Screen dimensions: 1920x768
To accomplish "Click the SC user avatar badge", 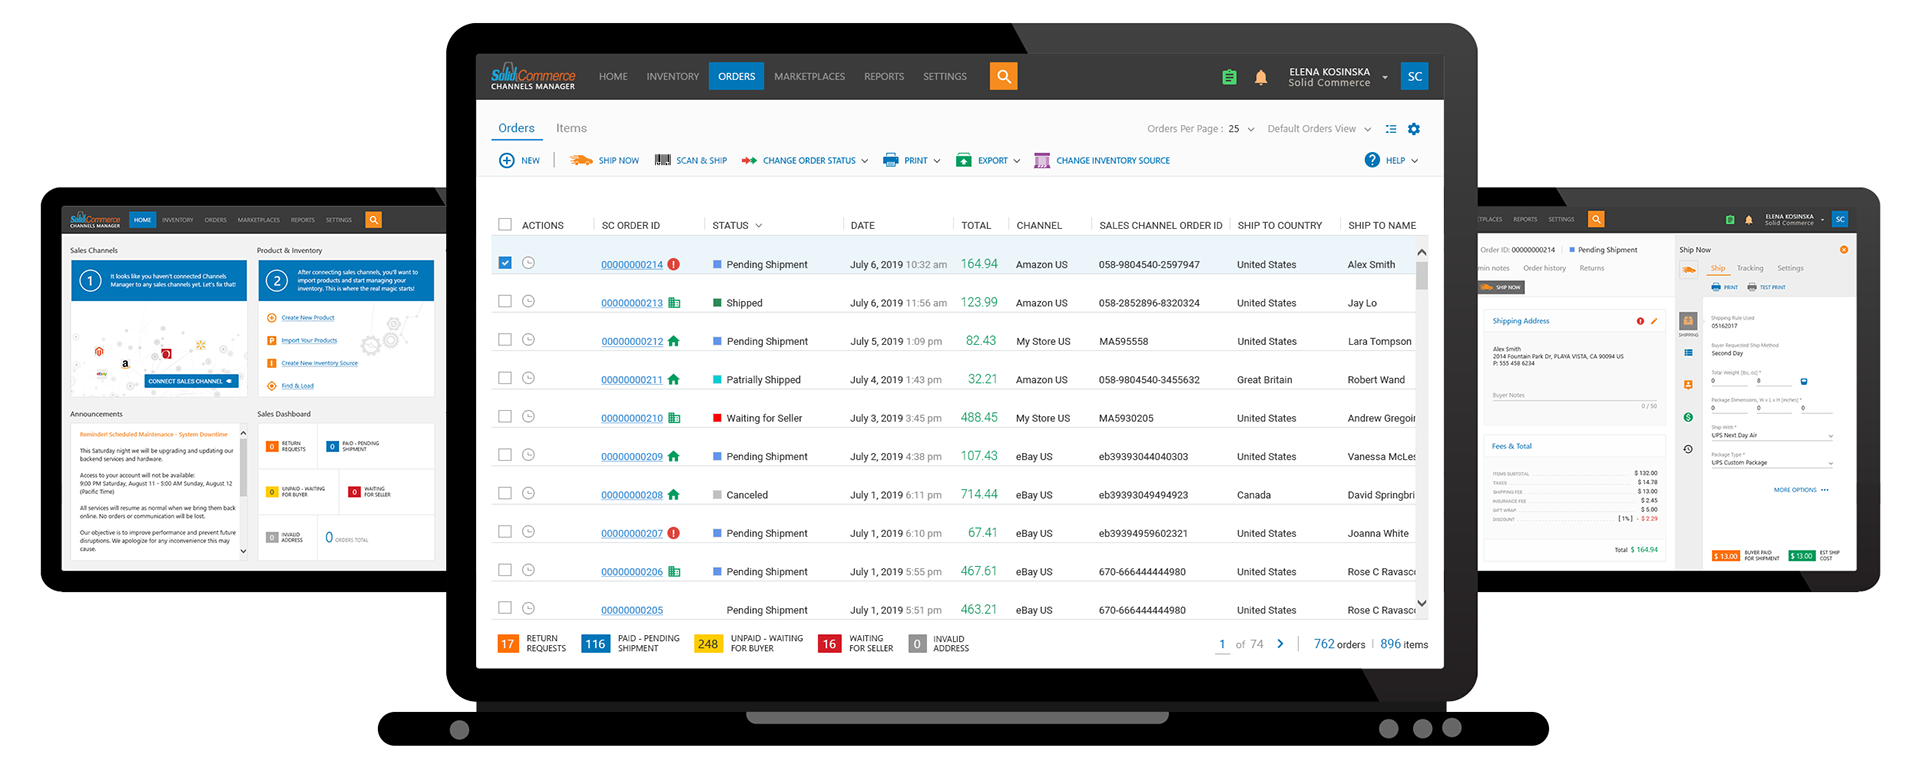I will [x=1414, y=76].
